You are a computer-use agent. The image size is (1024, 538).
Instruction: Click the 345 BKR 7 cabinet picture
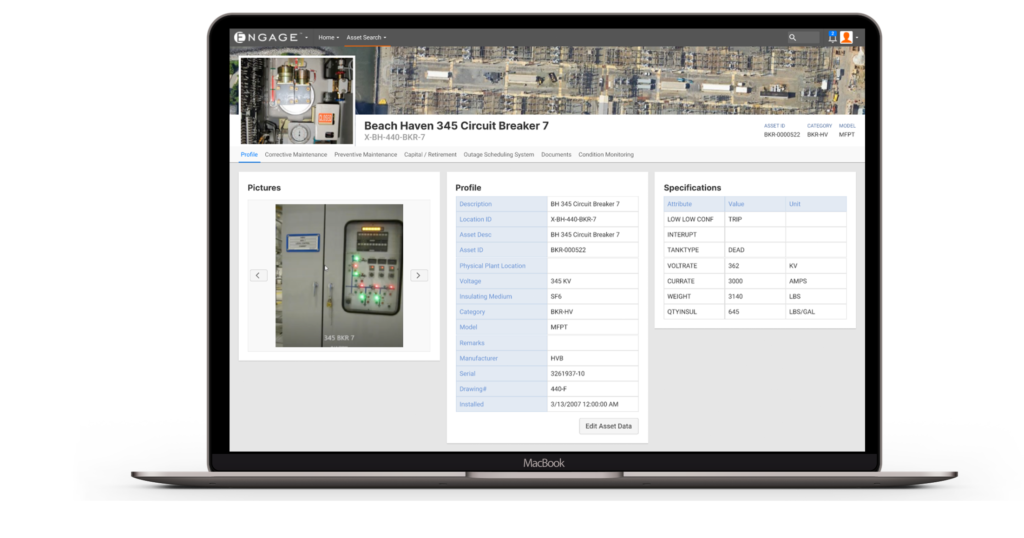click(x=339, y=275)
